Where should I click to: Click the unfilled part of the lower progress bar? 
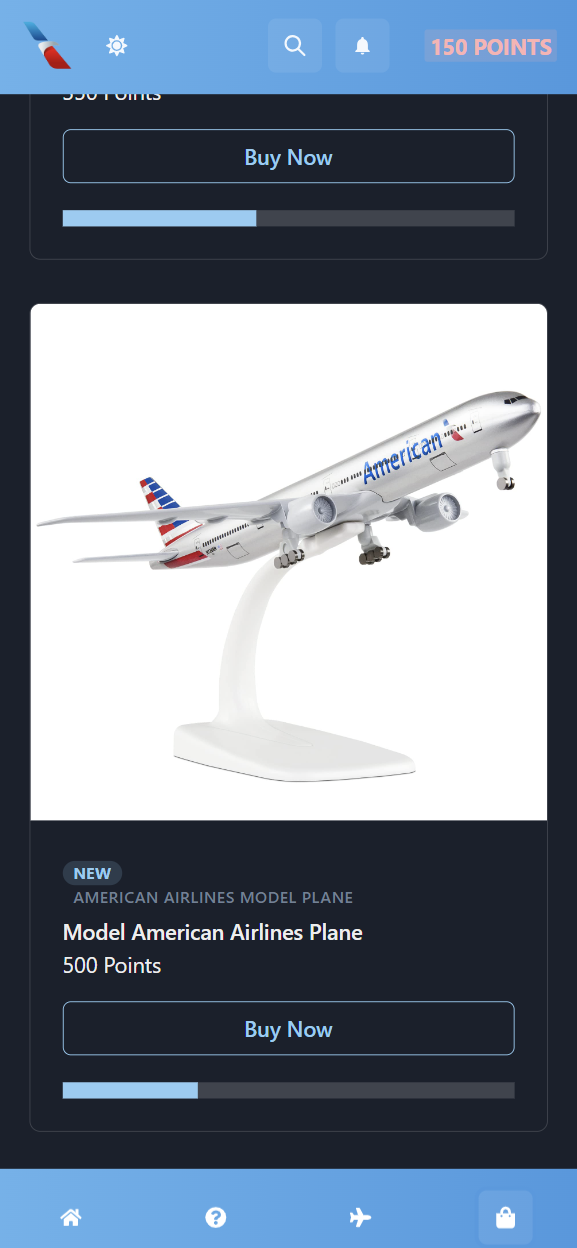point(356,1090)
